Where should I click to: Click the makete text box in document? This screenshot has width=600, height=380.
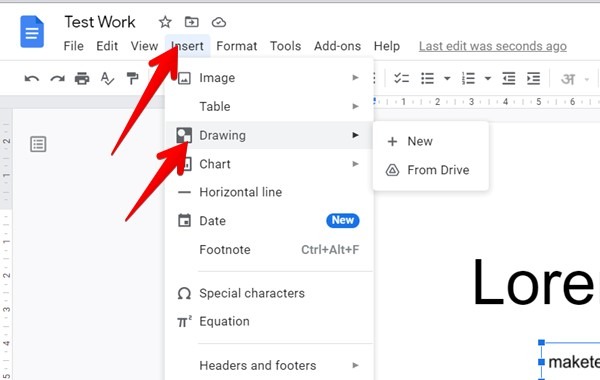570,361
